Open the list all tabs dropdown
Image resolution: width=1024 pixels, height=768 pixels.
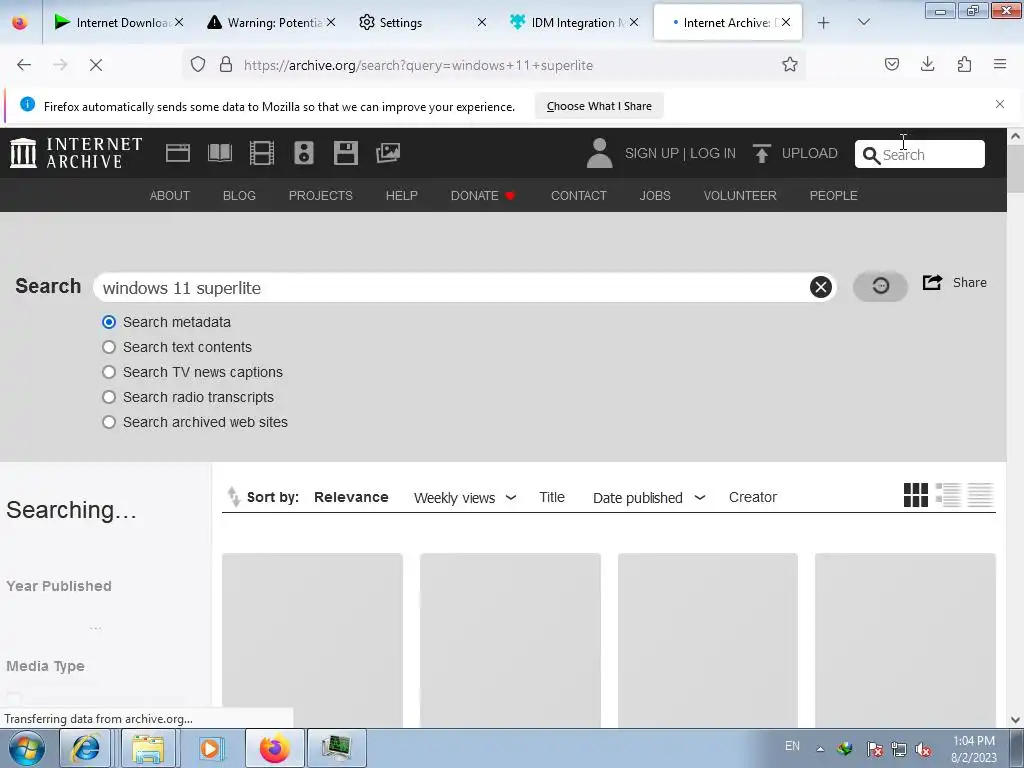(863, 22)
